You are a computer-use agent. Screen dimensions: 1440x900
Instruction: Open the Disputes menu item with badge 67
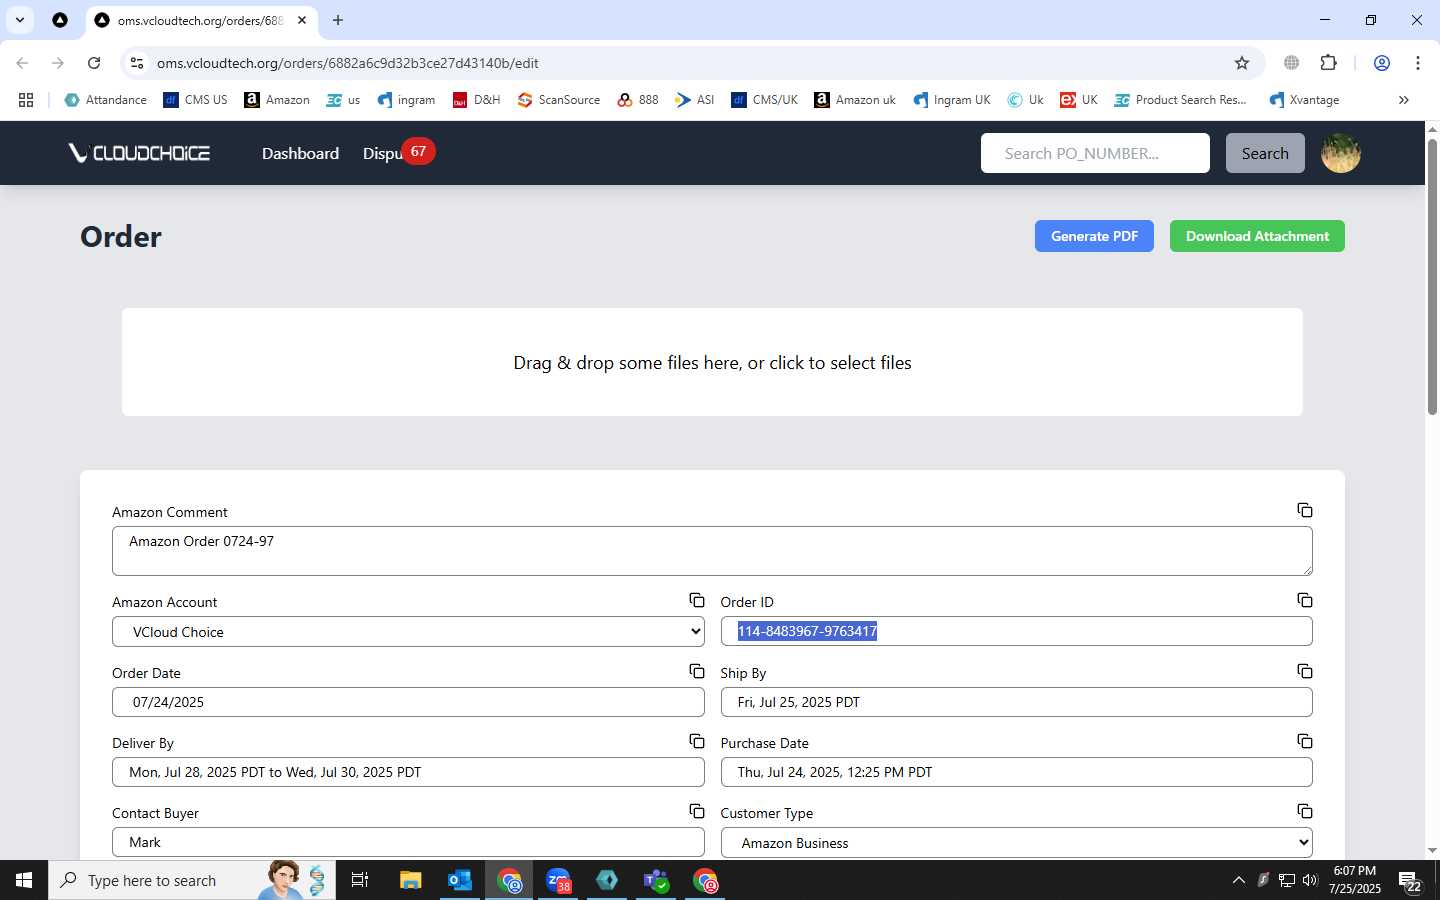398,152
